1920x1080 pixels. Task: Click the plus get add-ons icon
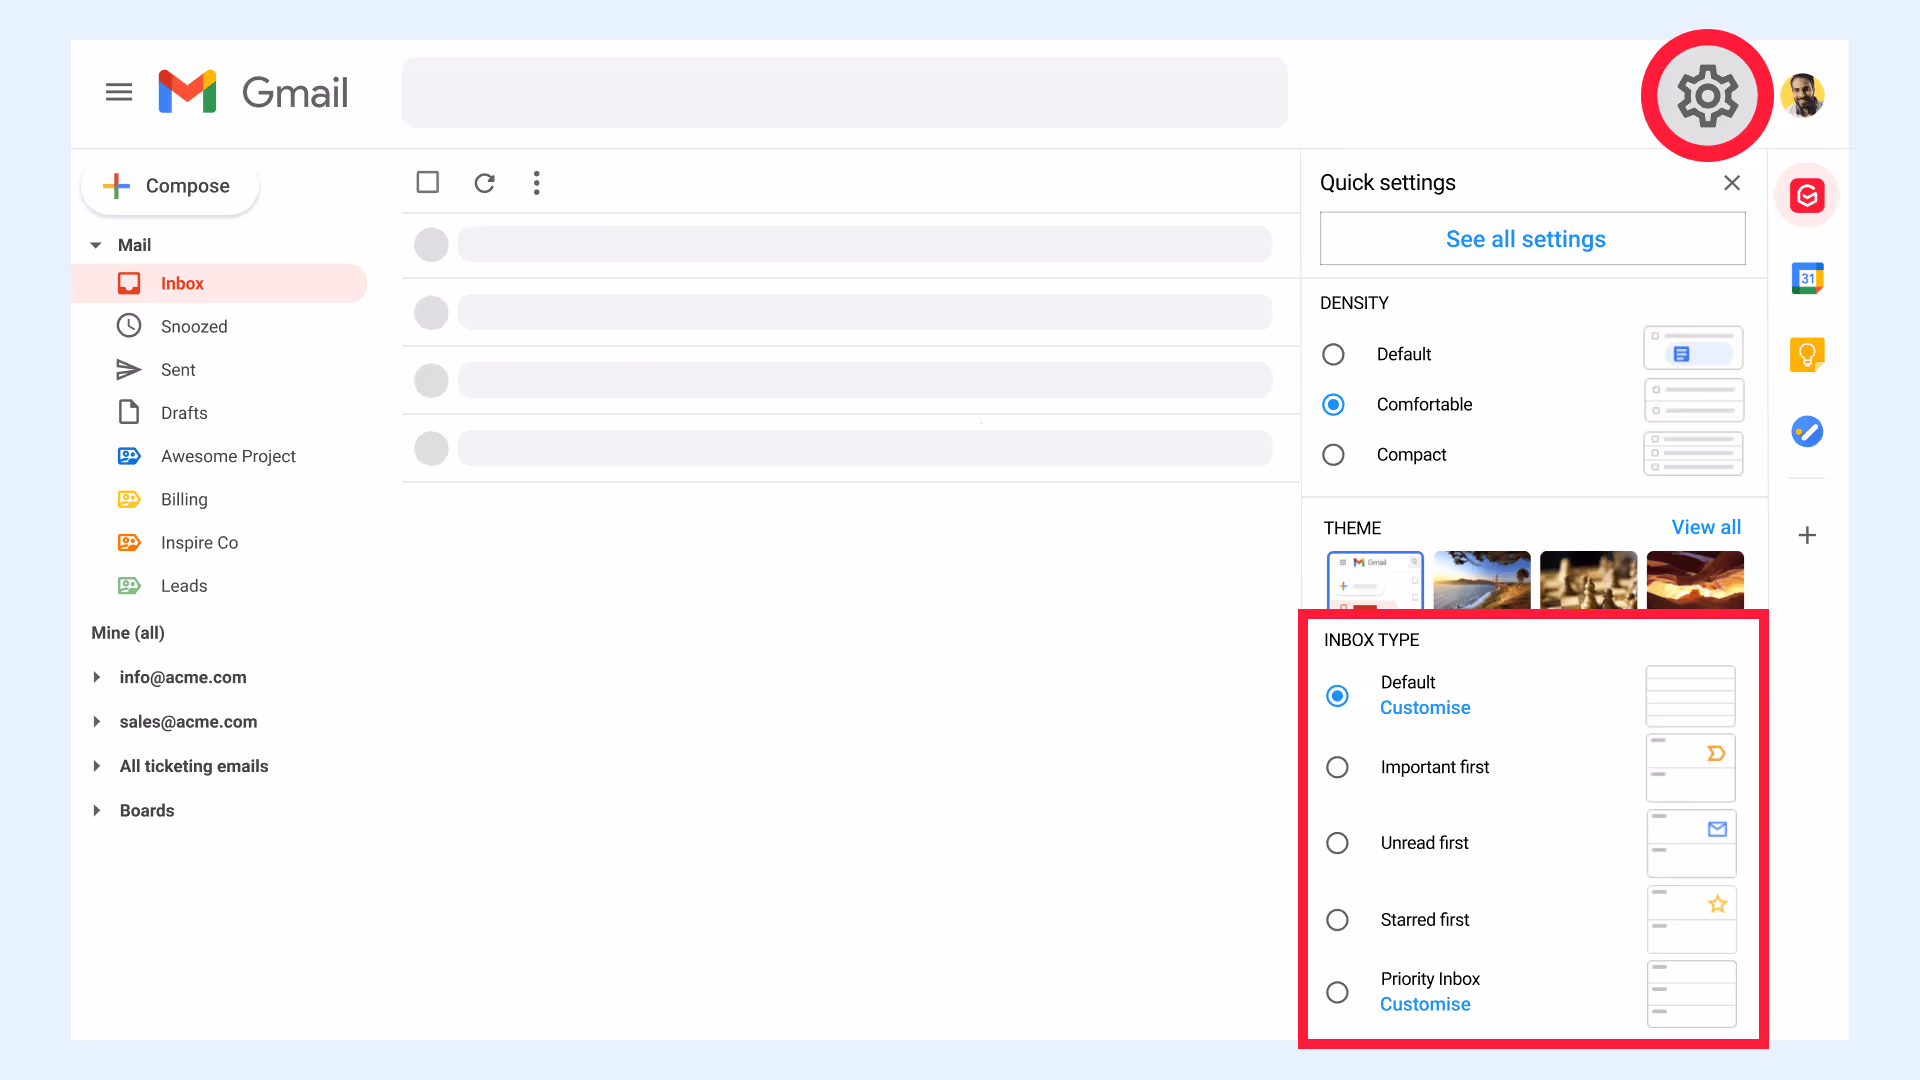pyautogui.click(x=1807, y=535)
